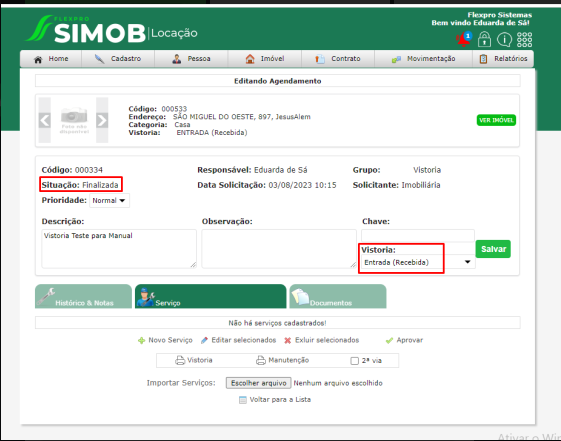Open the apps grid icon
This screenshot has width=561, height=441.
(x=524, y=39)
